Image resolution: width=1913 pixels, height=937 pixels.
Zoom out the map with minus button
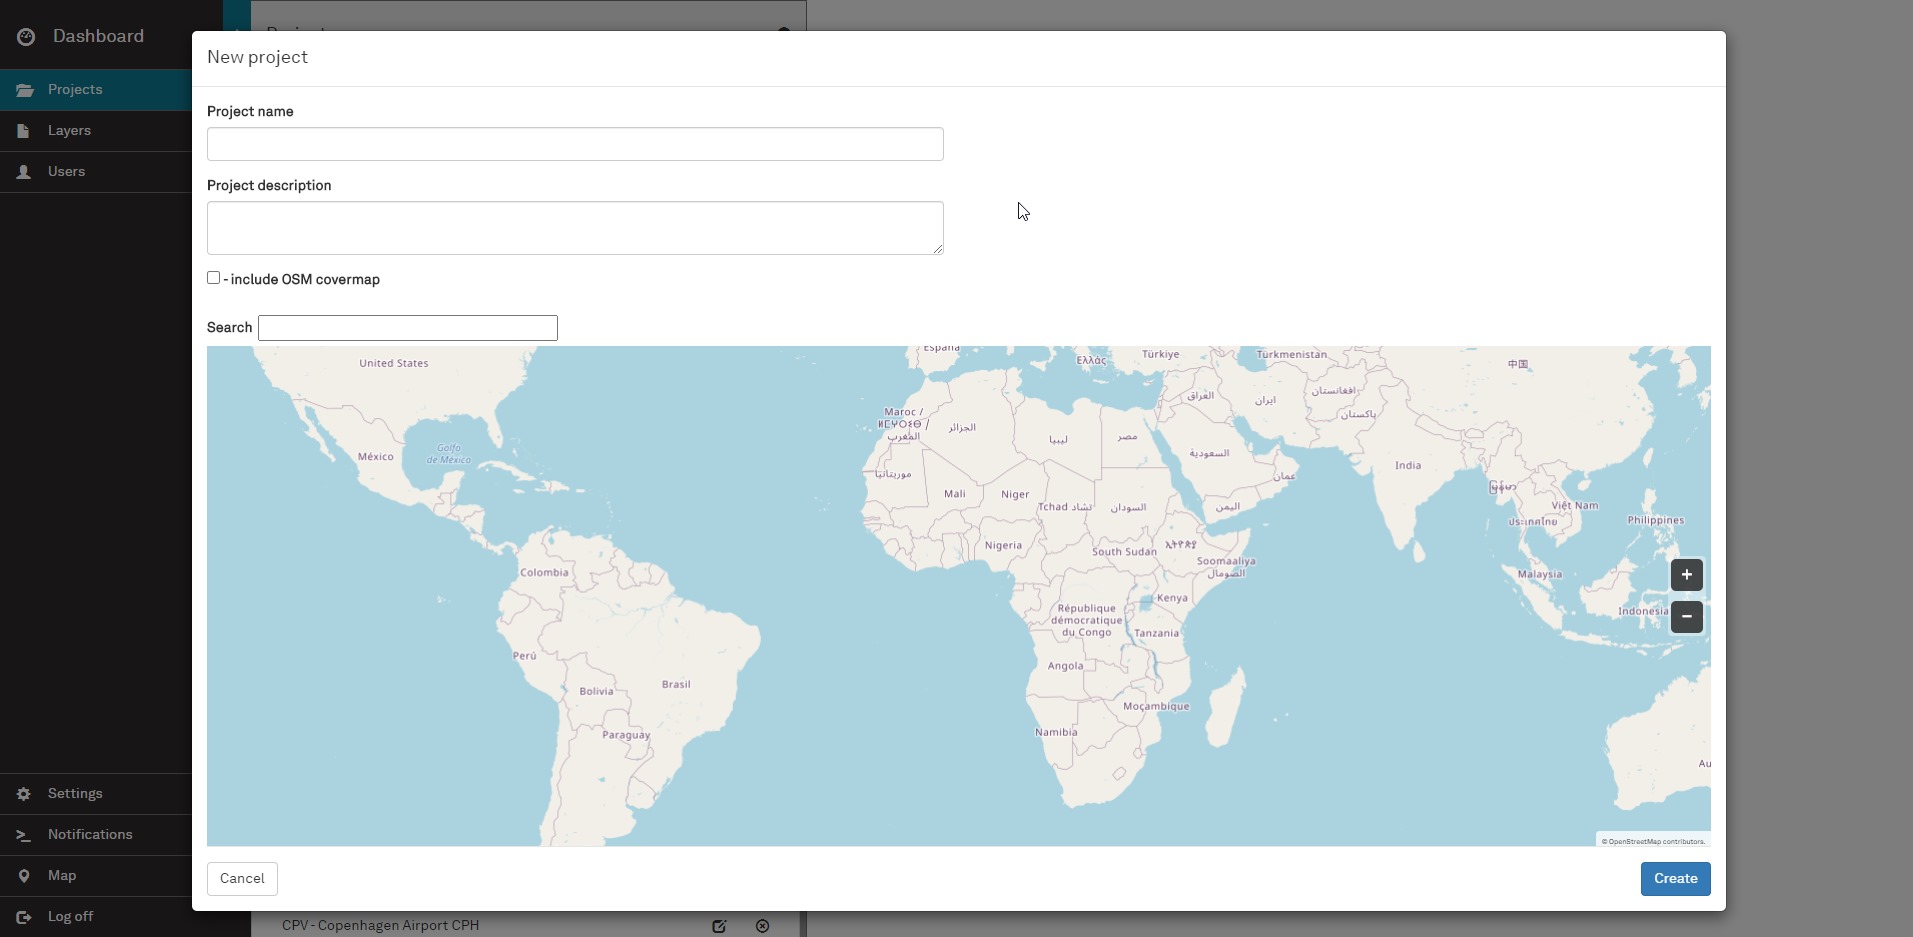pyautogui.click(x=1686, y=617)
